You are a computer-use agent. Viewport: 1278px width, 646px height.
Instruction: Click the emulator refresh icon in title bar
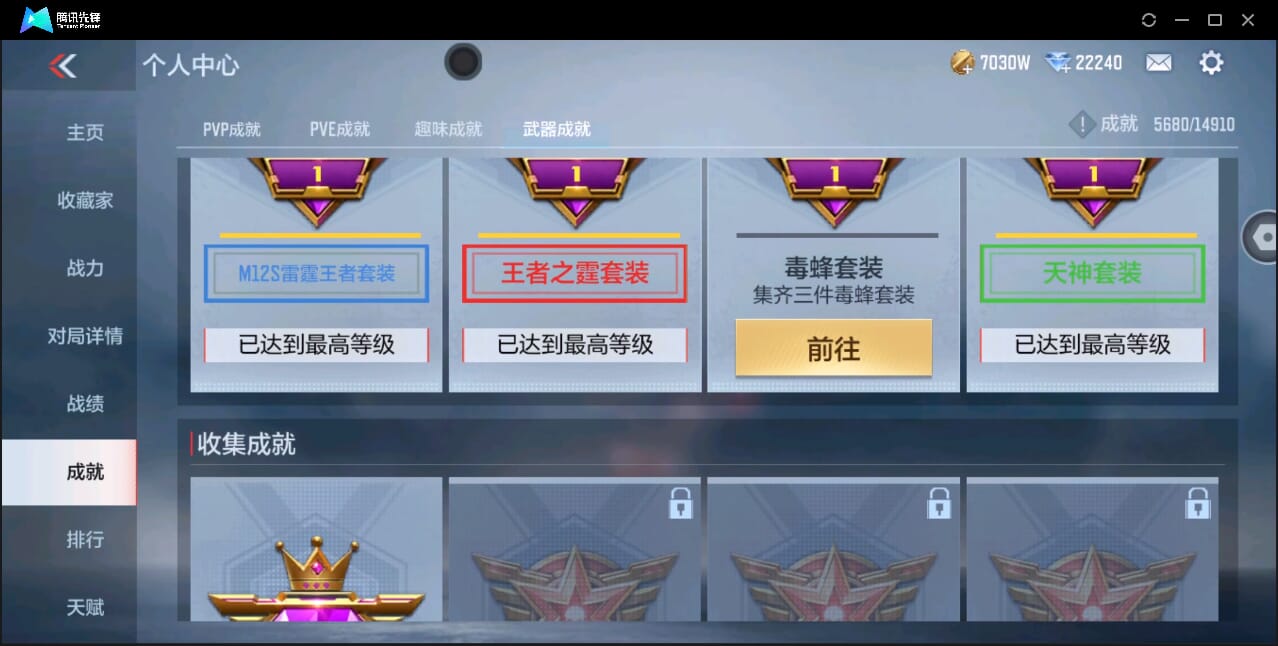(1148, 20)
